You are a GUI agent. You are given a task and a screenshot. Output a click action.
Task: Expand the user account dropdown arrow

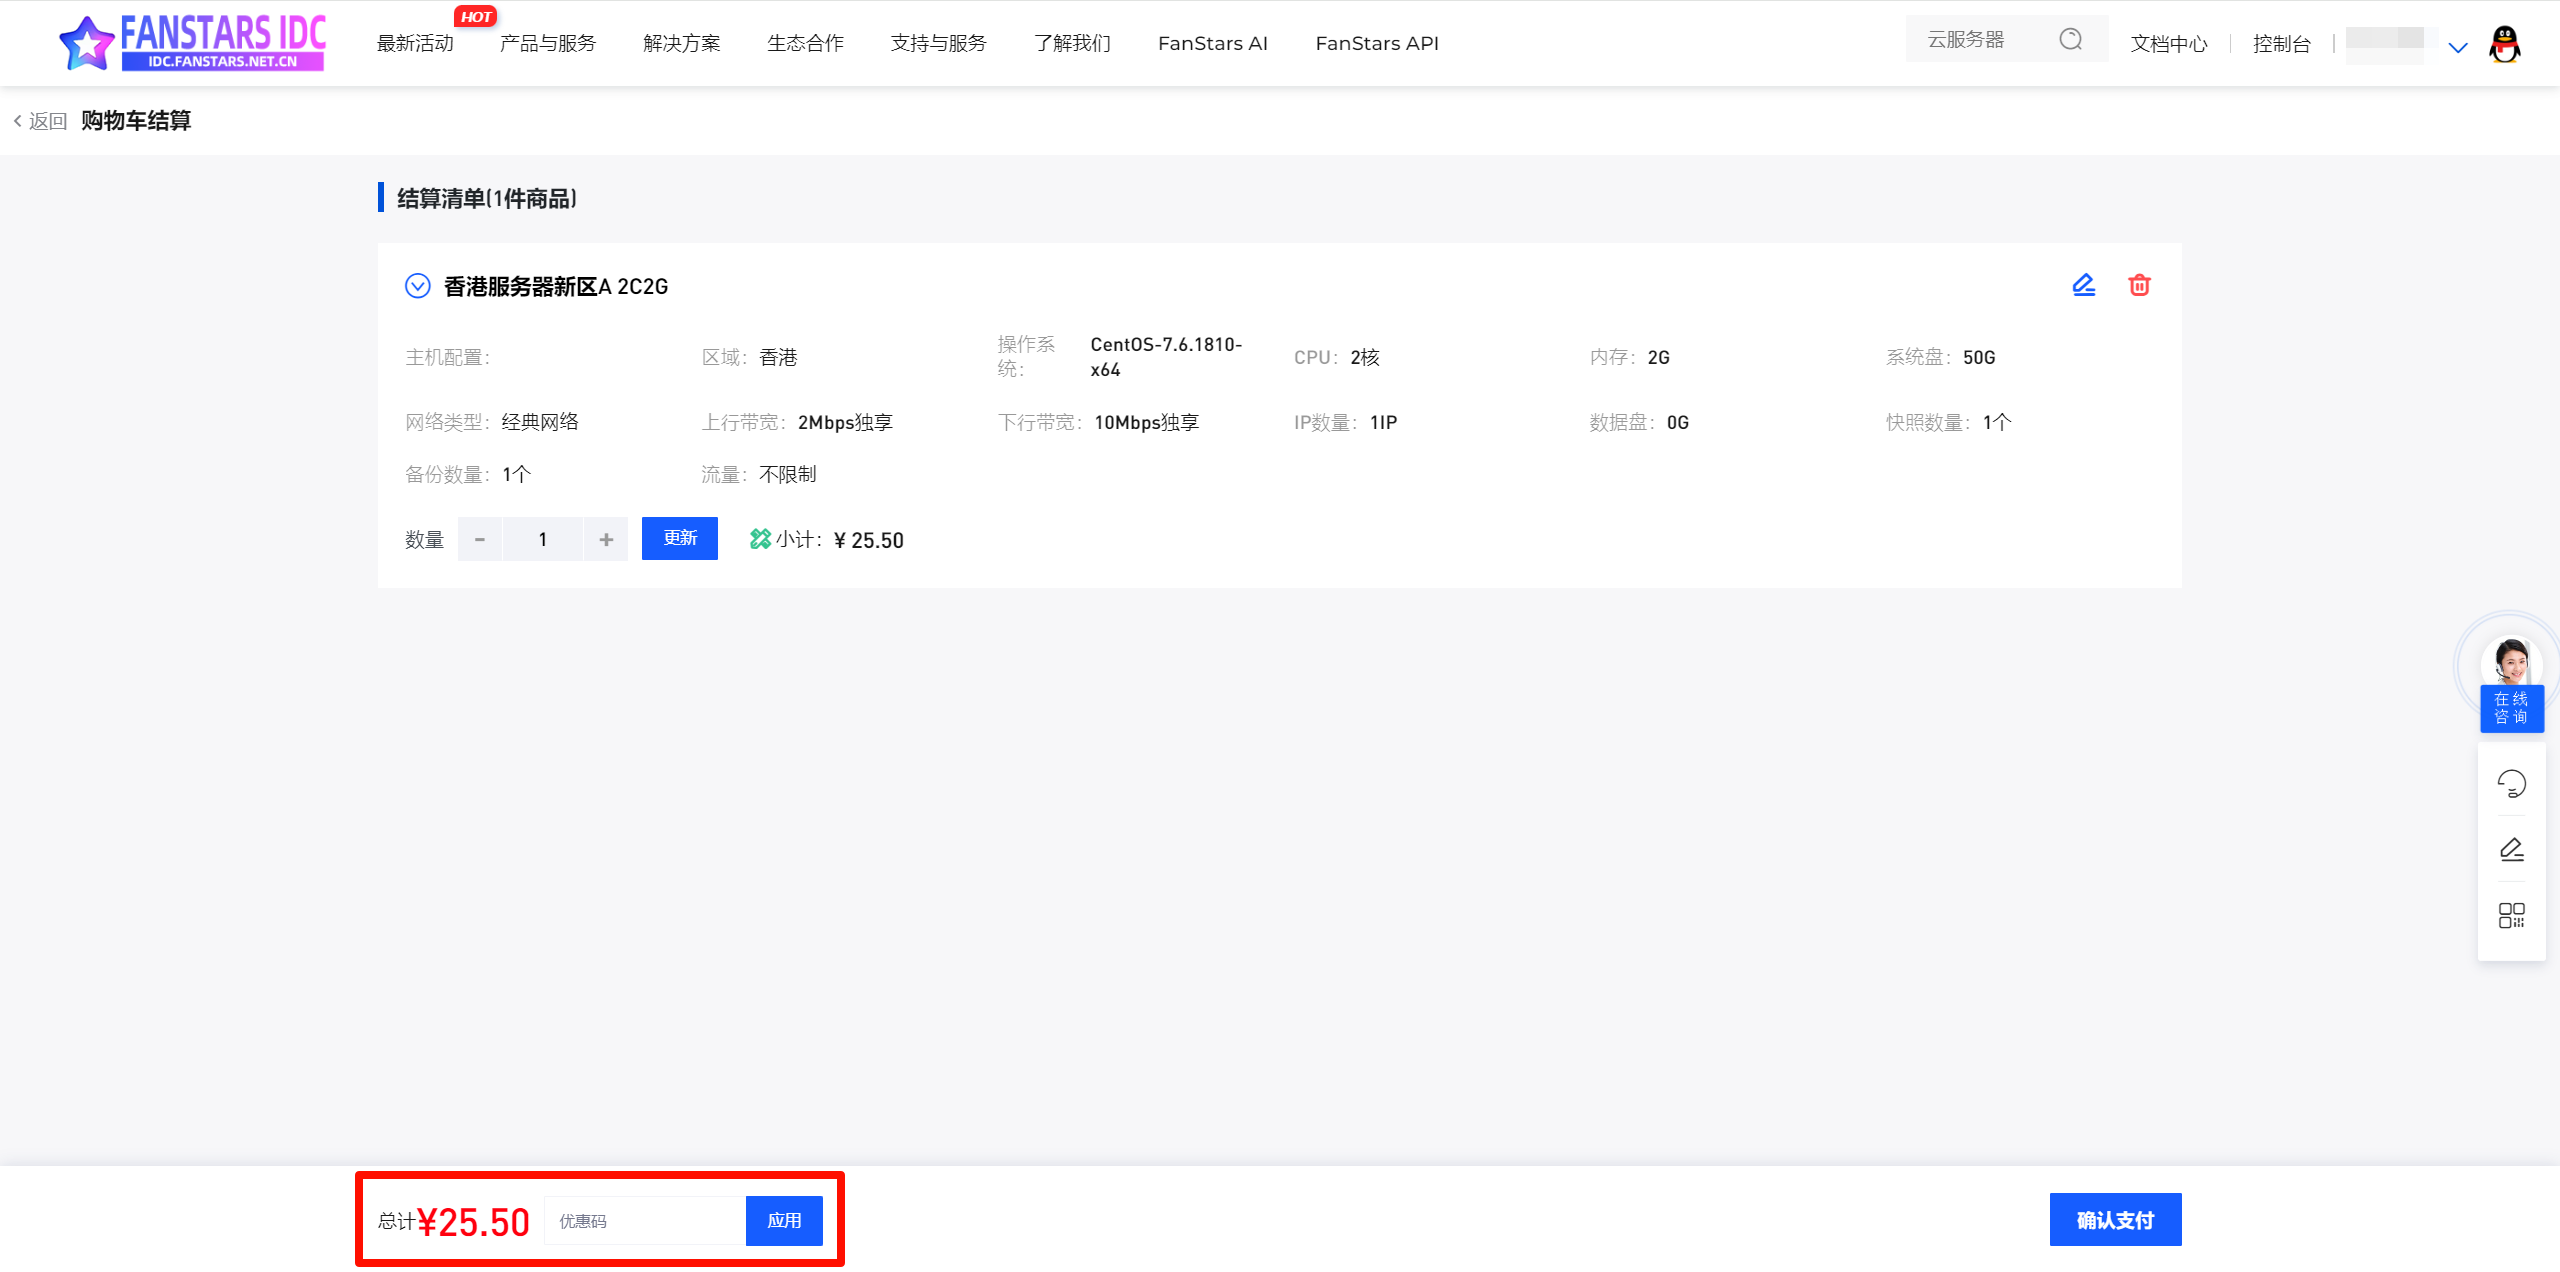click(2457, 47)
